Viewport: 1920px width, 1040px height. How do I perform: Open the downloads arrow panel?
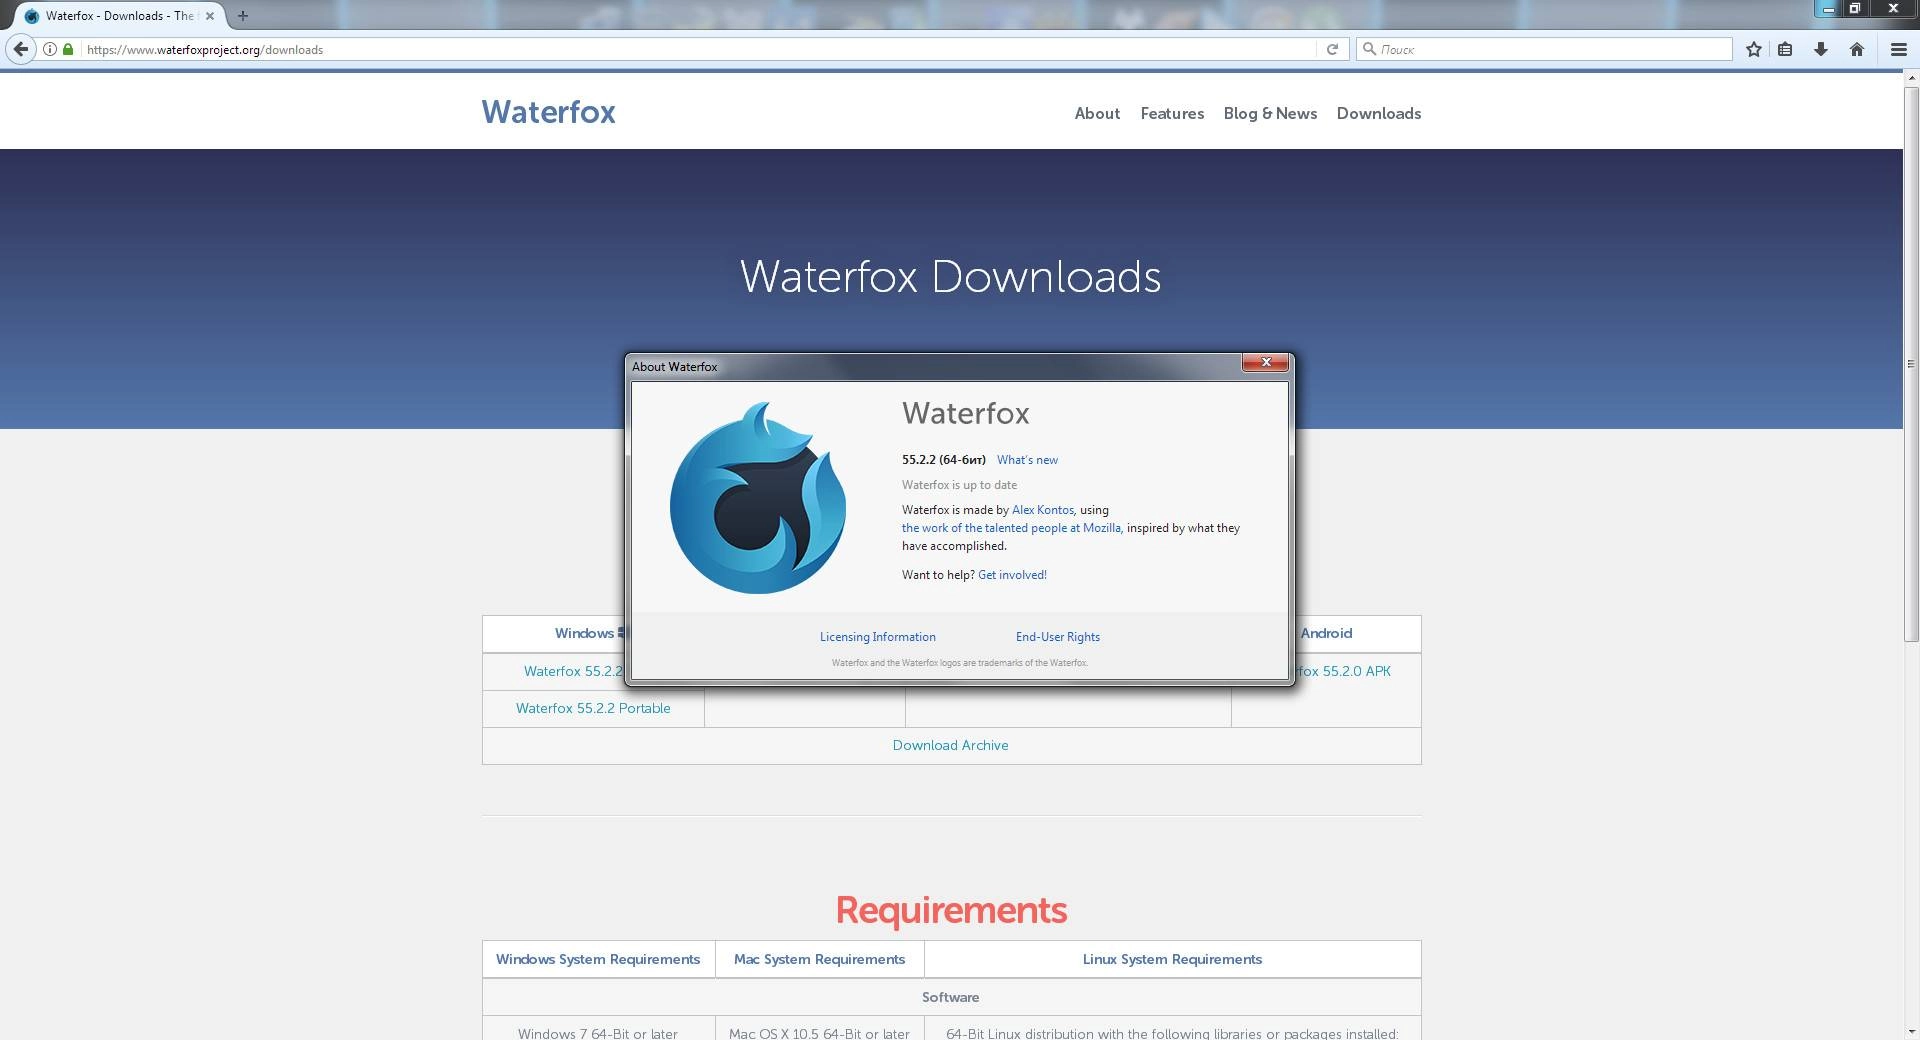[x=1821, y=49]
